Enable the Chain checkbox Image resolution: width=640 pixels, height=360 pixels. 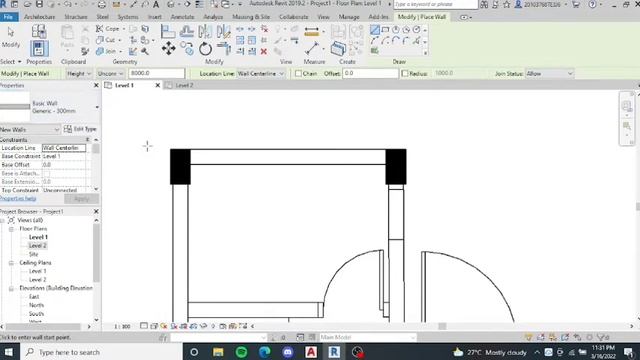[x=298, y=73]
